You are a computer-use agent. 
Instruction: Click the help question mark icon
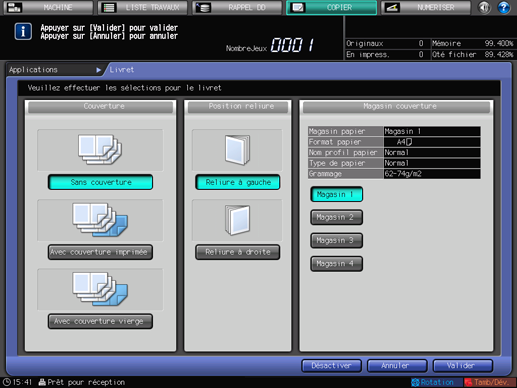(x=504, y=7)
